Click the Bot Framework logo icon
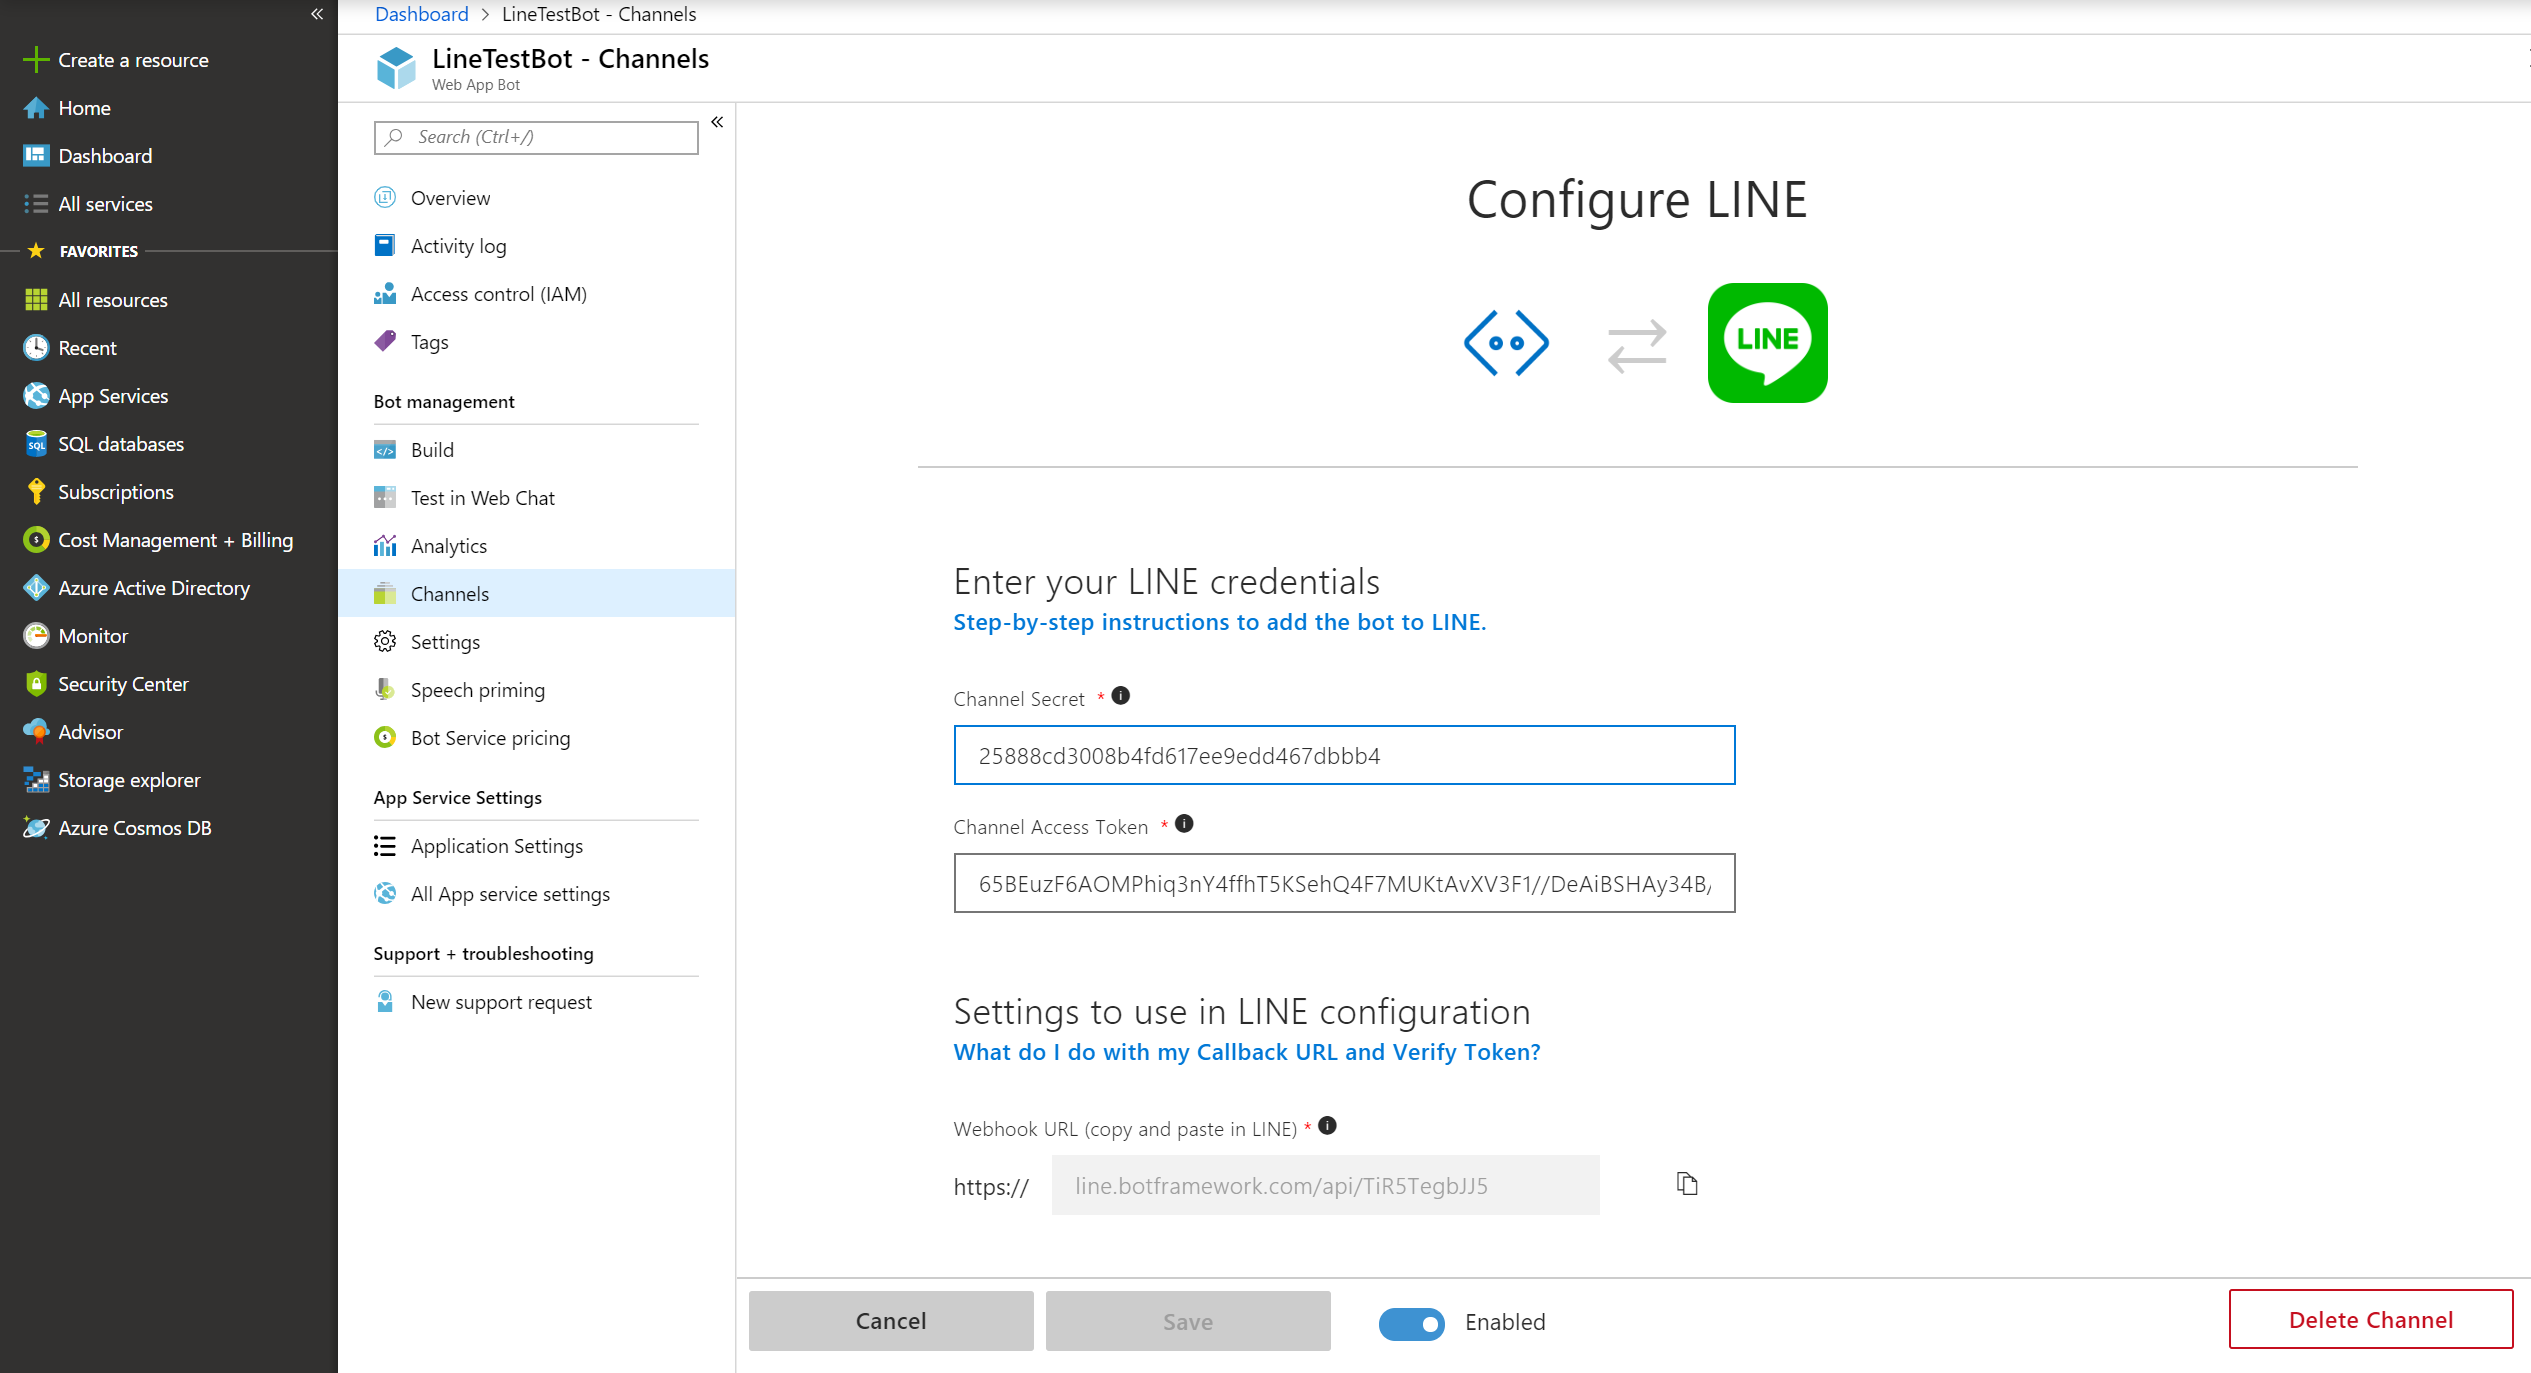The width and height of the screenshot is (2531, 1373). 1506,342
